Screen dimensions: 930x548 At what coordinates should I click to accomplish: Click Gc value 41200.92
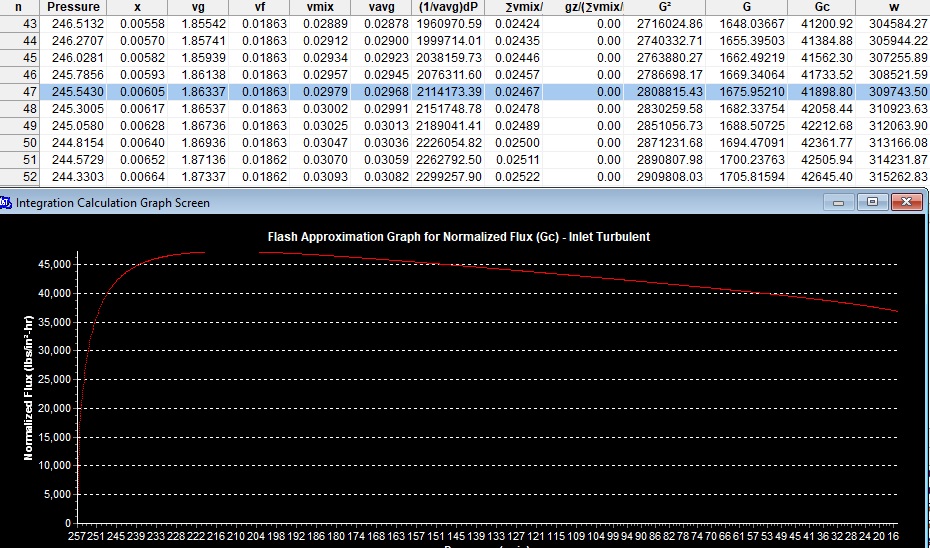tap(829, 24)
